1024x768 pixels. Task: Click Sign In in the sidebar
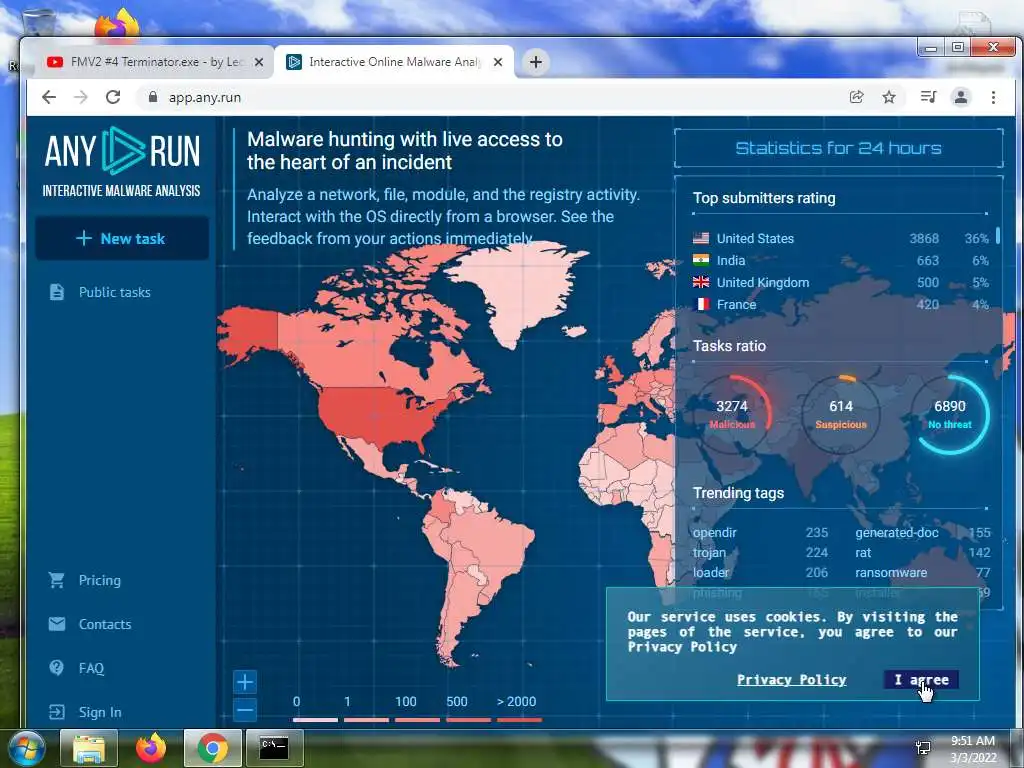[x=100, y=712]
